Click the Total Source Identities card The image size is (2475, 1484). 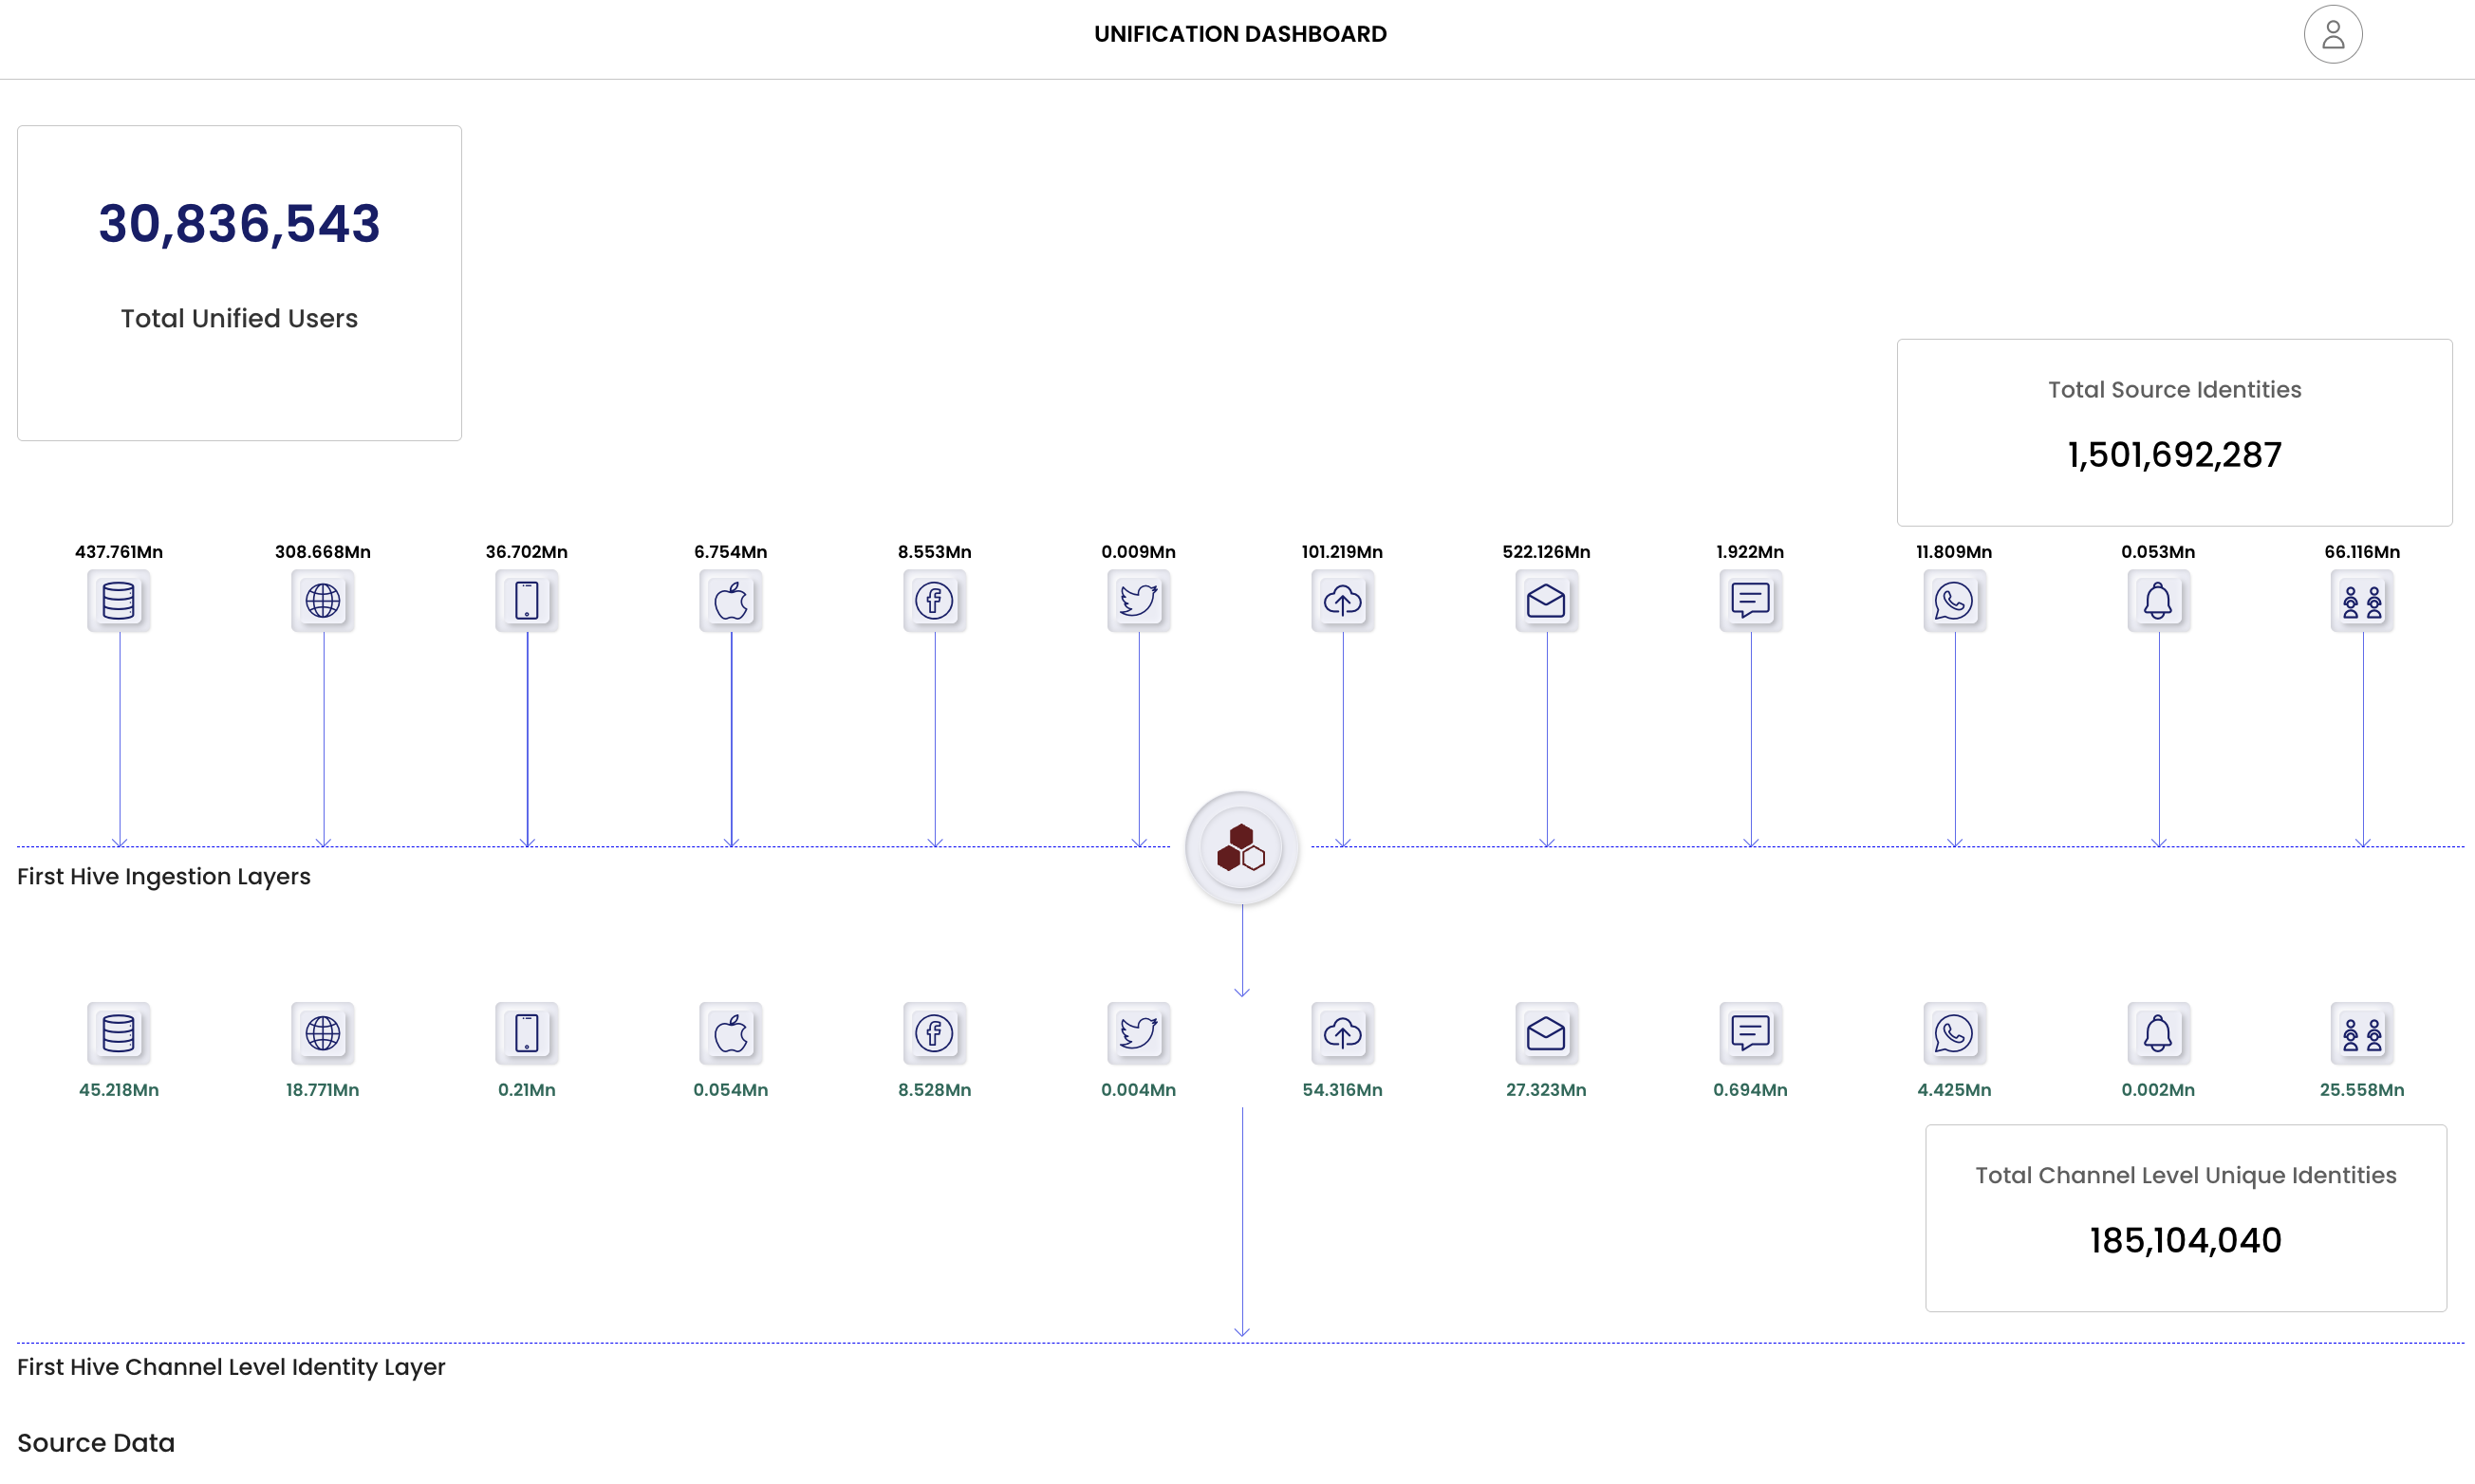click(2174, 432)
